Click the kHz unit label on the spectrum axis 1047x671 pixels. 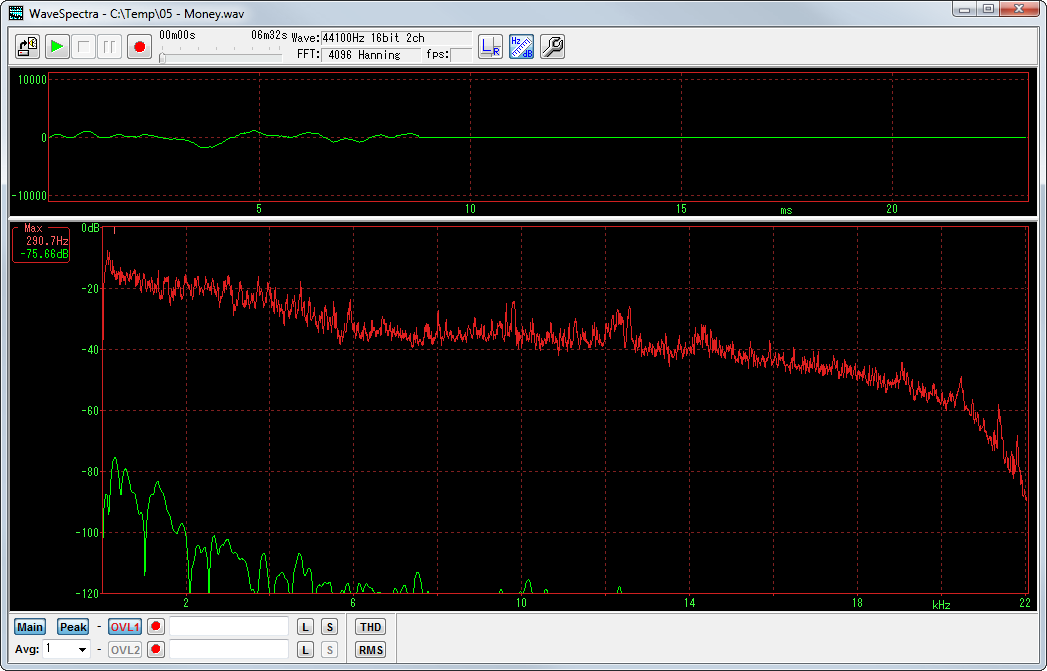[x=941, y=605]
